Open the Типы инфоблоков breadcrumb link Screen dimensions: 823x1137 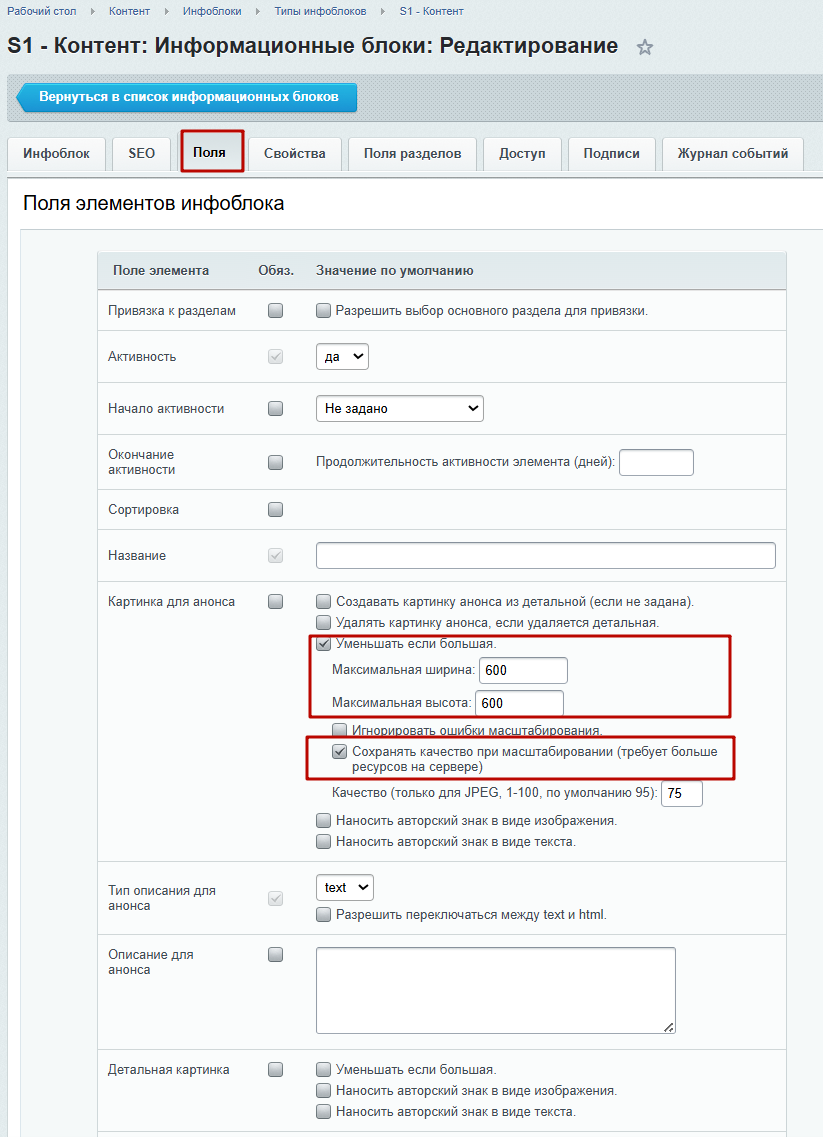pyautogui.click(x=320, y=11)
